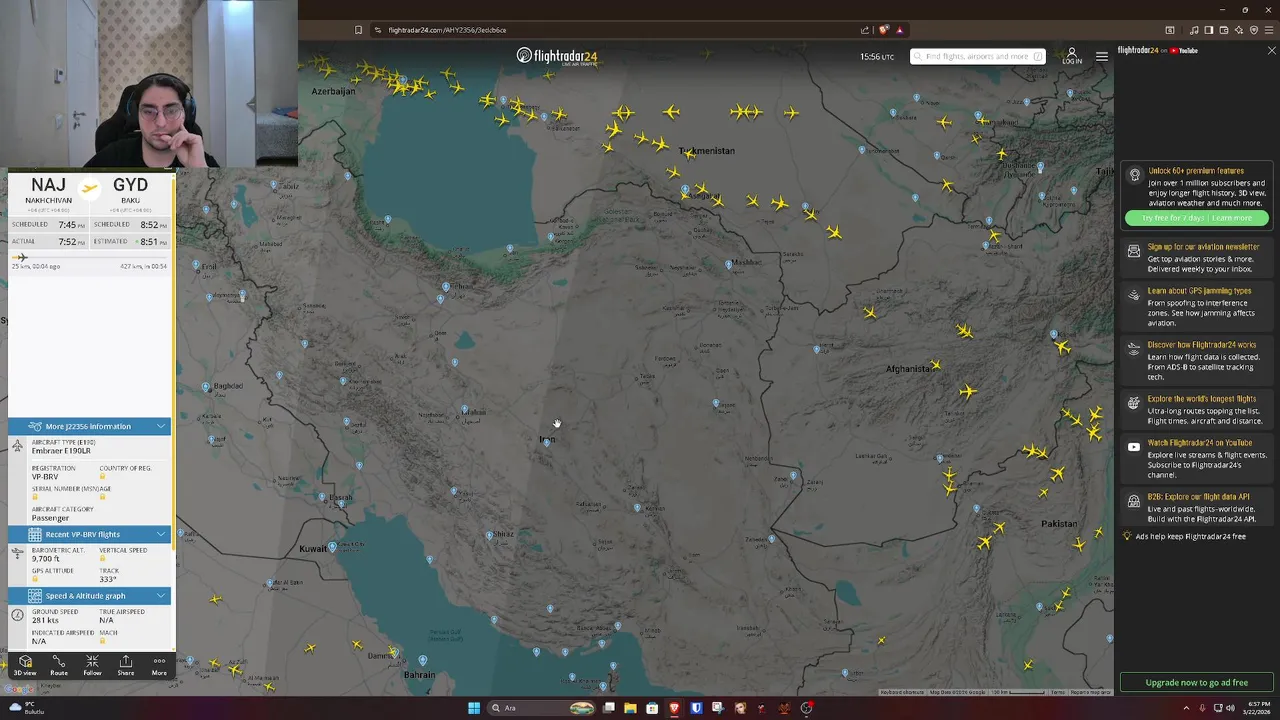Open the Leo AI sparkle icon
The height and width of the screenshot is (720, 1280).
1239,30
